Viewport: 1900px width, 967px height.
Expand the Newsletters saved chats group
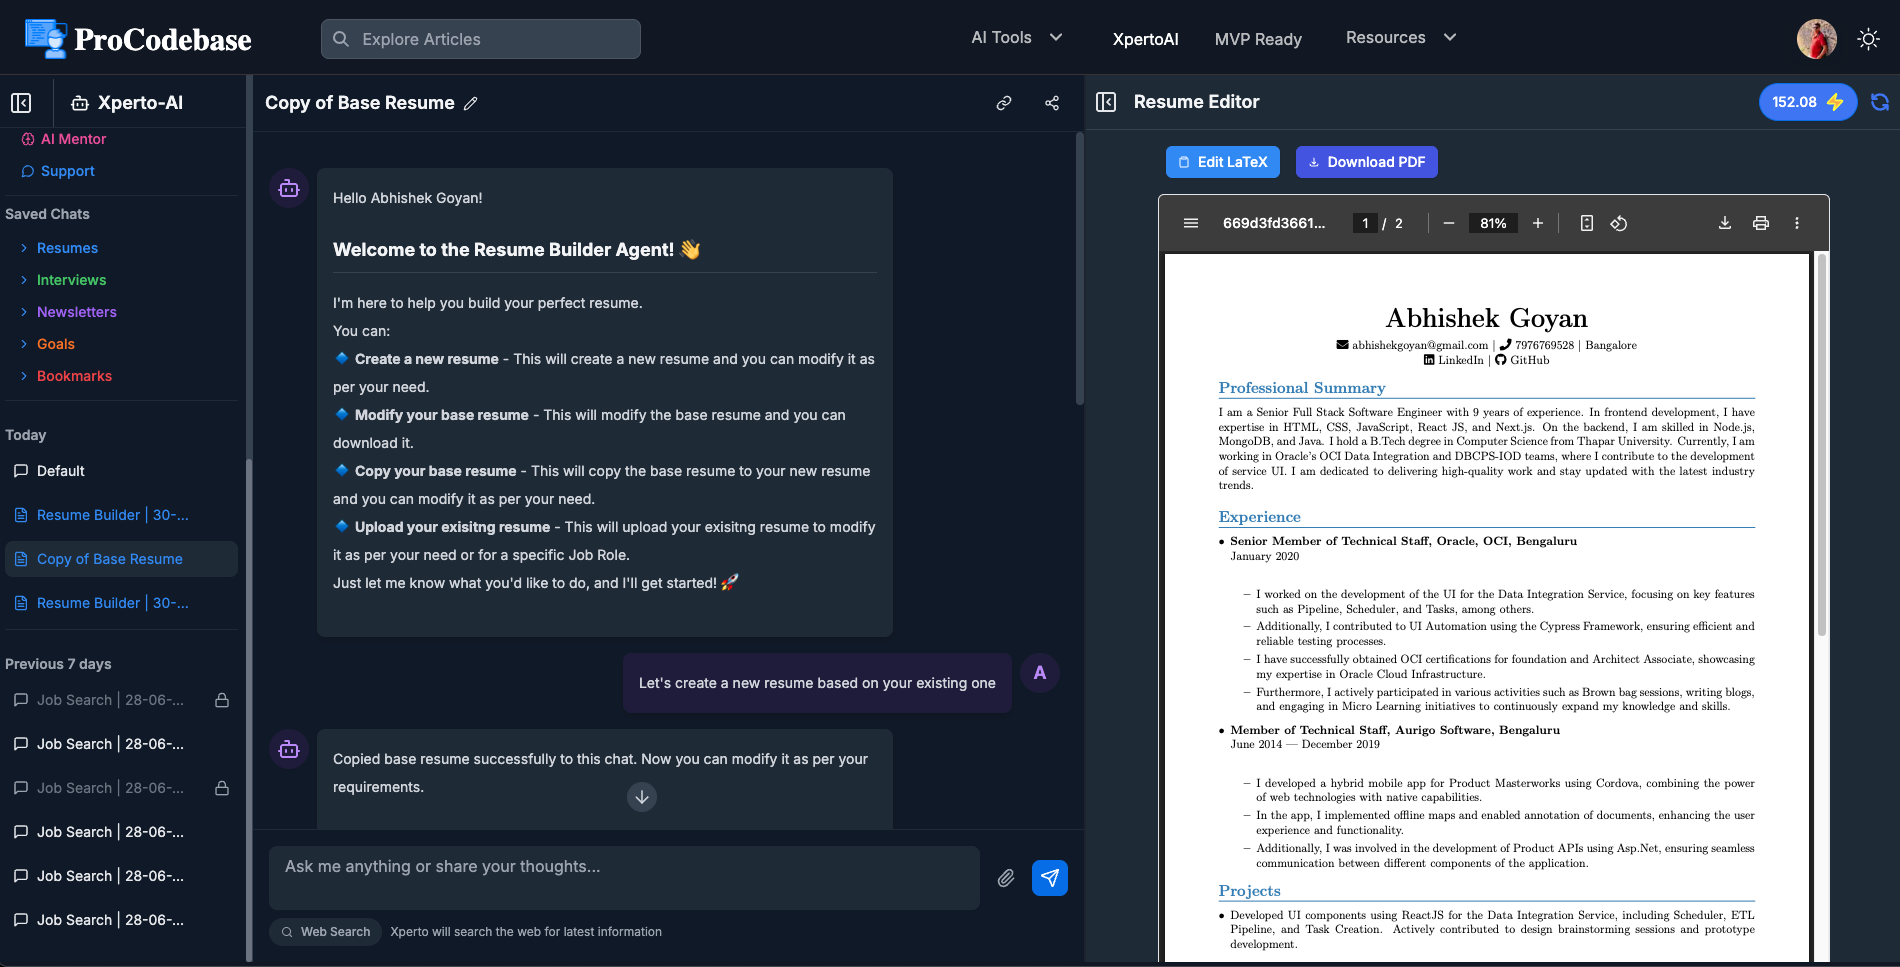tap(68, 312)
